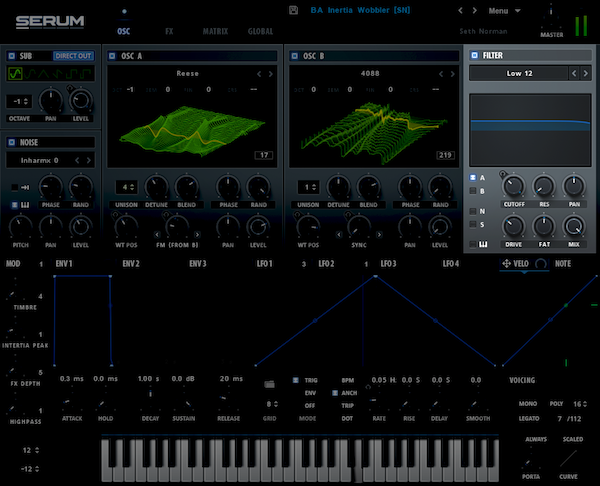Click the save preset floppy disk icon
The image size is (600, 486).
click(293, 10)
